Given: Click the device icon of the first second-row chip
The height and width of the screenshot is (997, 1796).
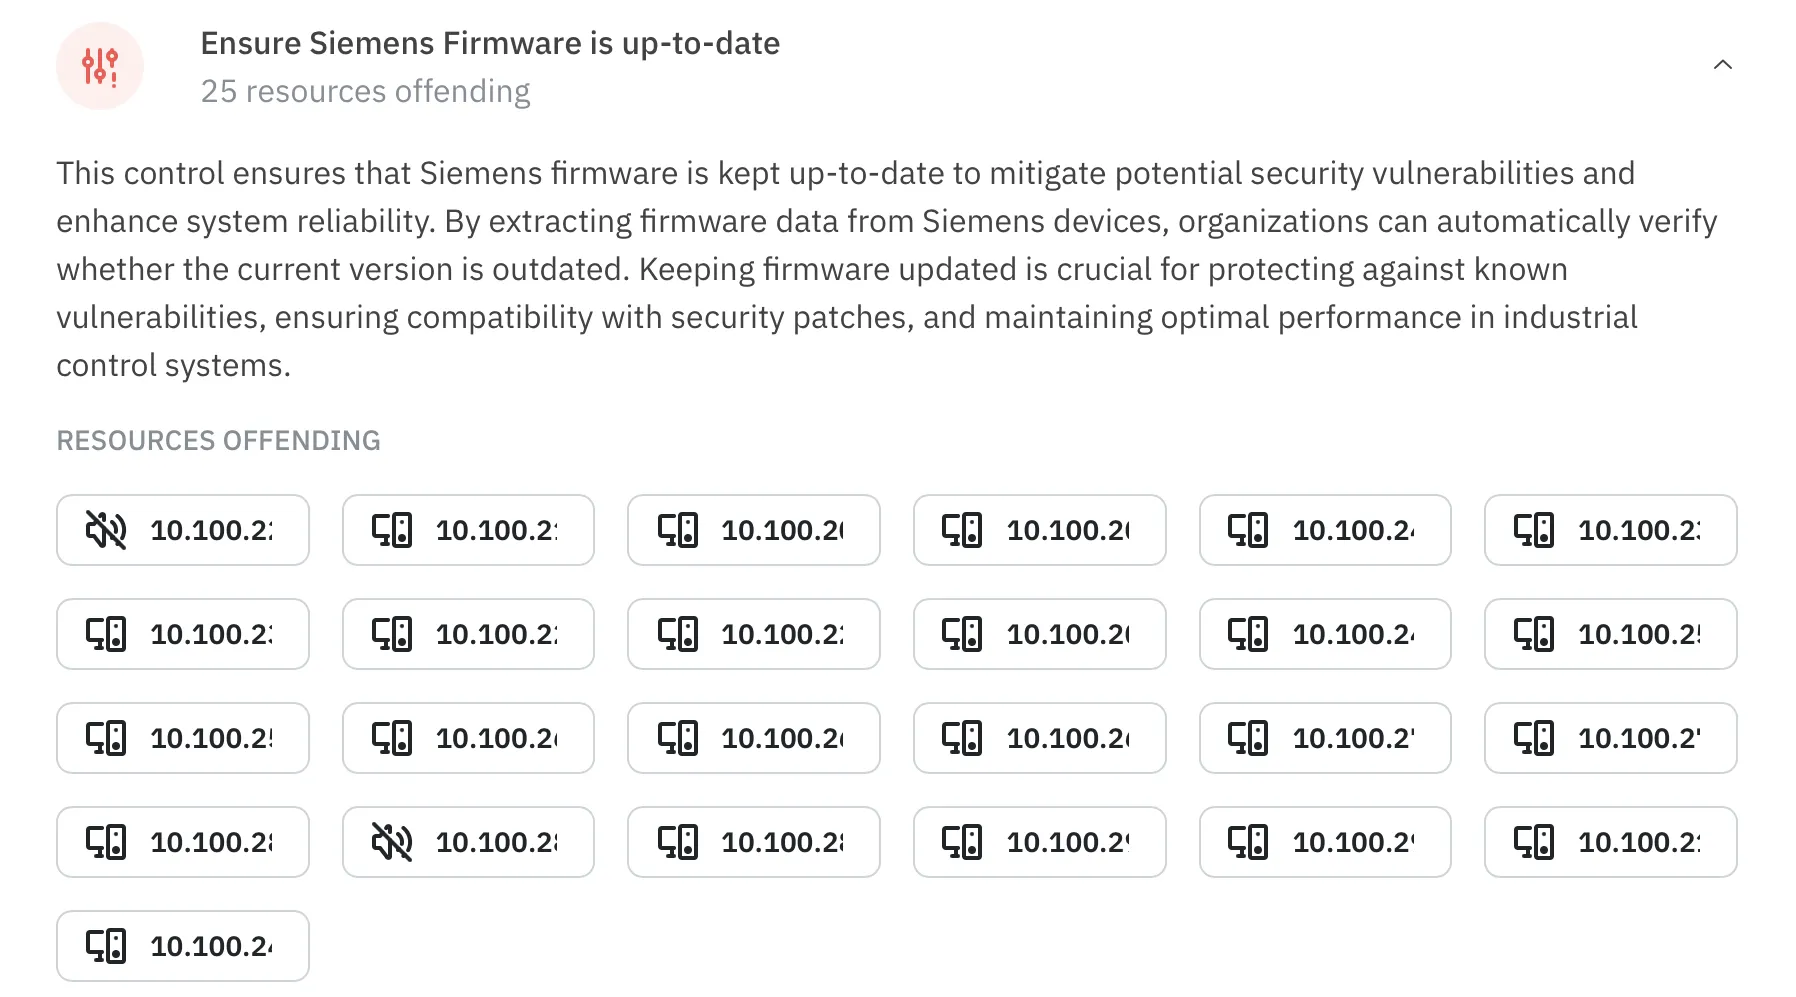Looking at the screenshot, I should 106,634.
